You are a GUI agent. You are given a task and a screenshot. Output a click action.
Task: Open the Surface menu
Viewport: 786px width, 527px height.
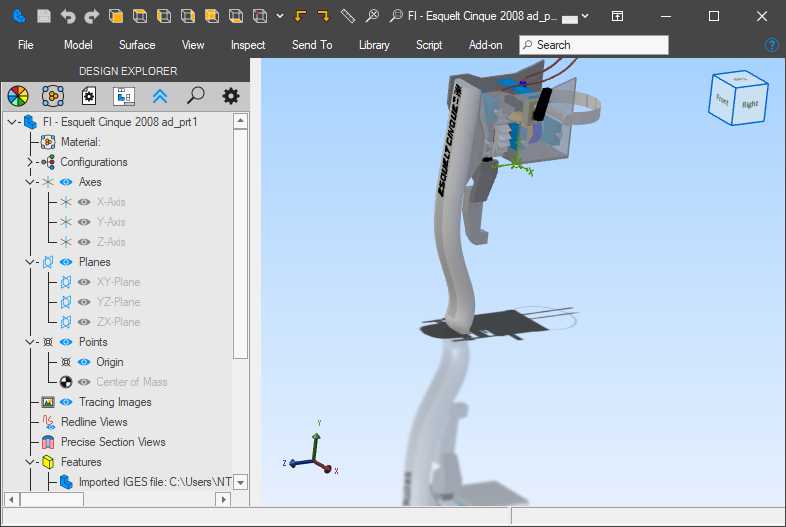[137, 45]
